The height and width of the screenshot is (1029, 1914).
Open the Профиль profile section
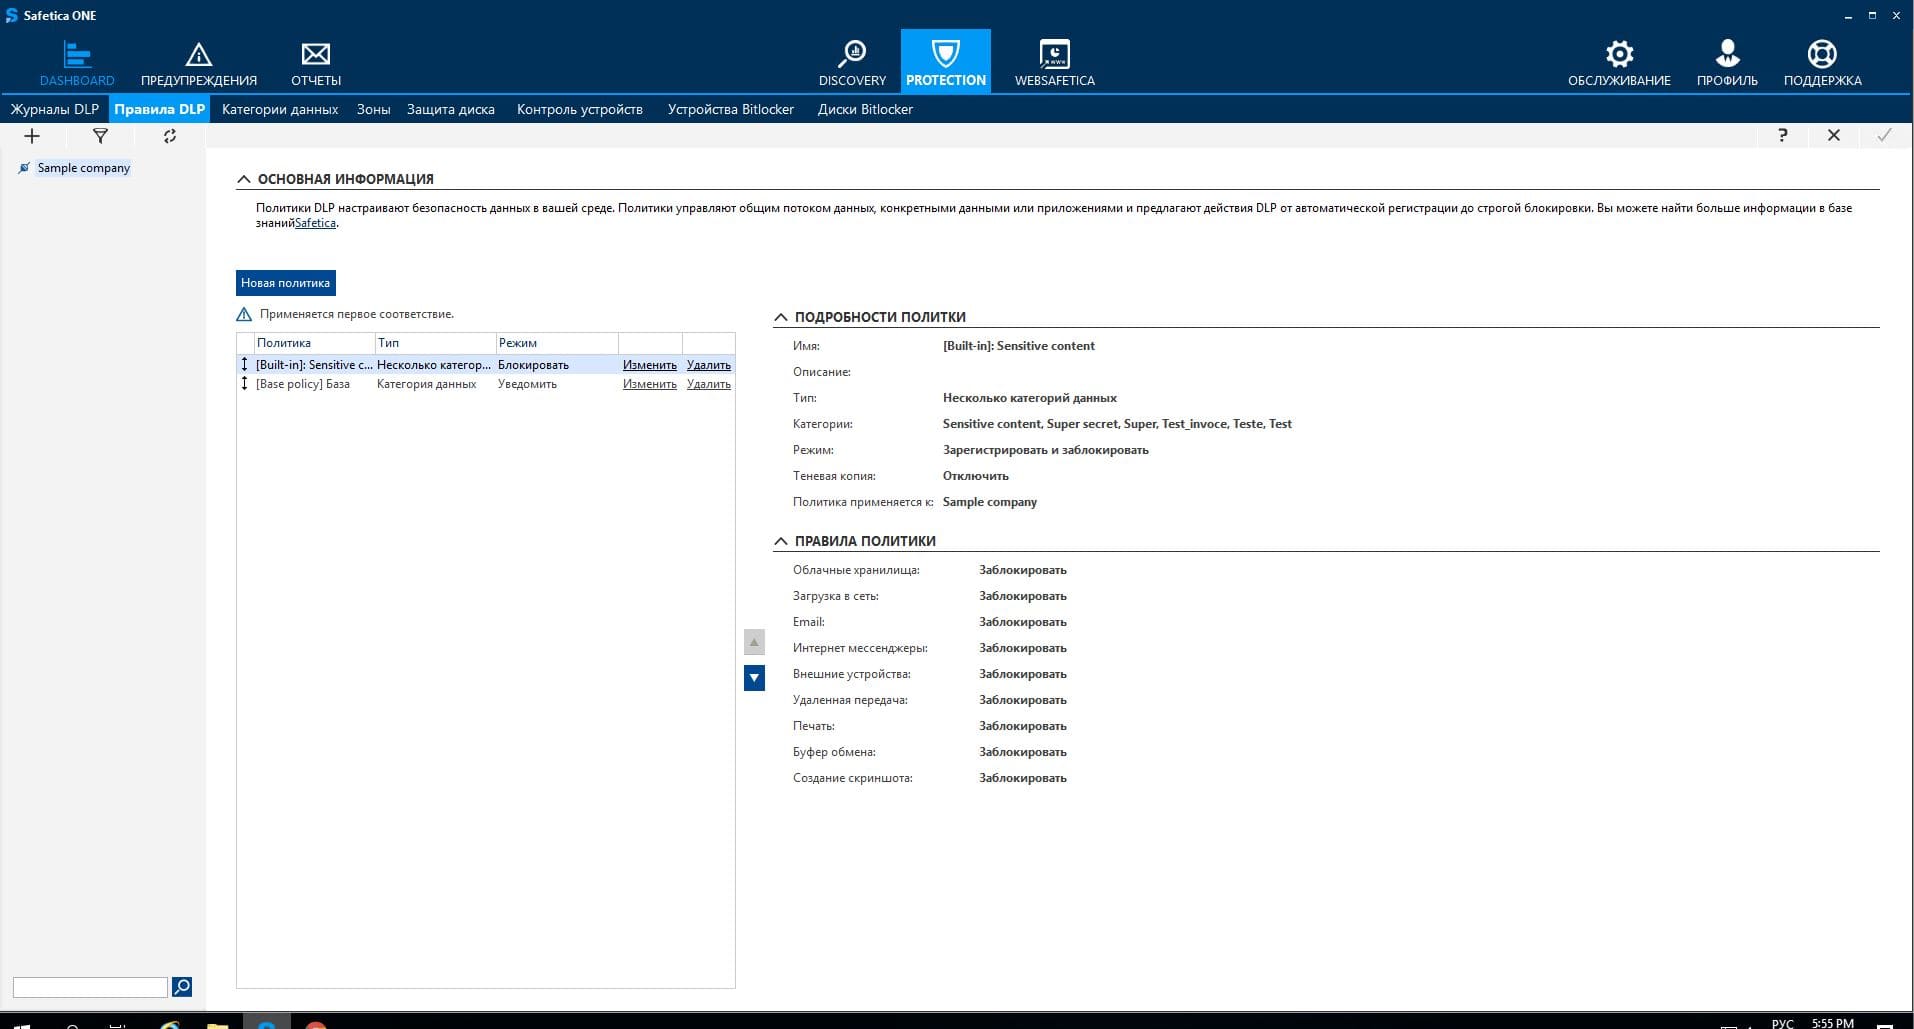(x=1727, y=62)
